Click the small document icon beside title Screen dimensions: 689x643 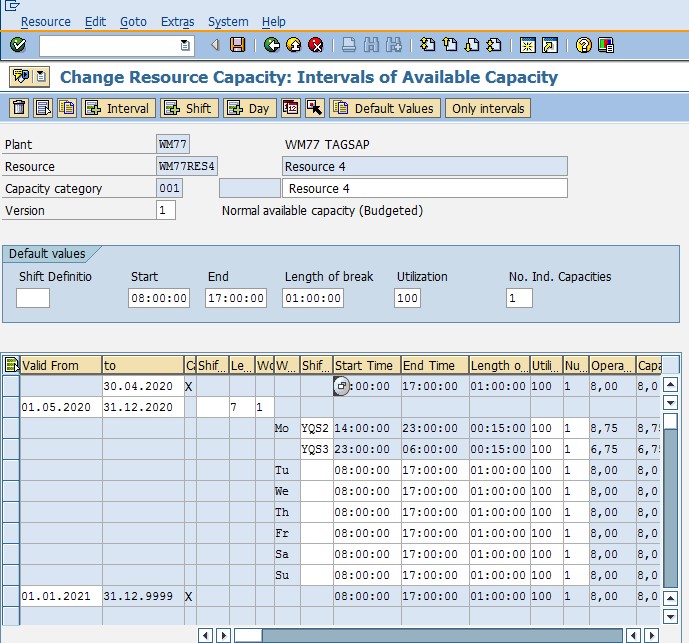pos(41,77)
